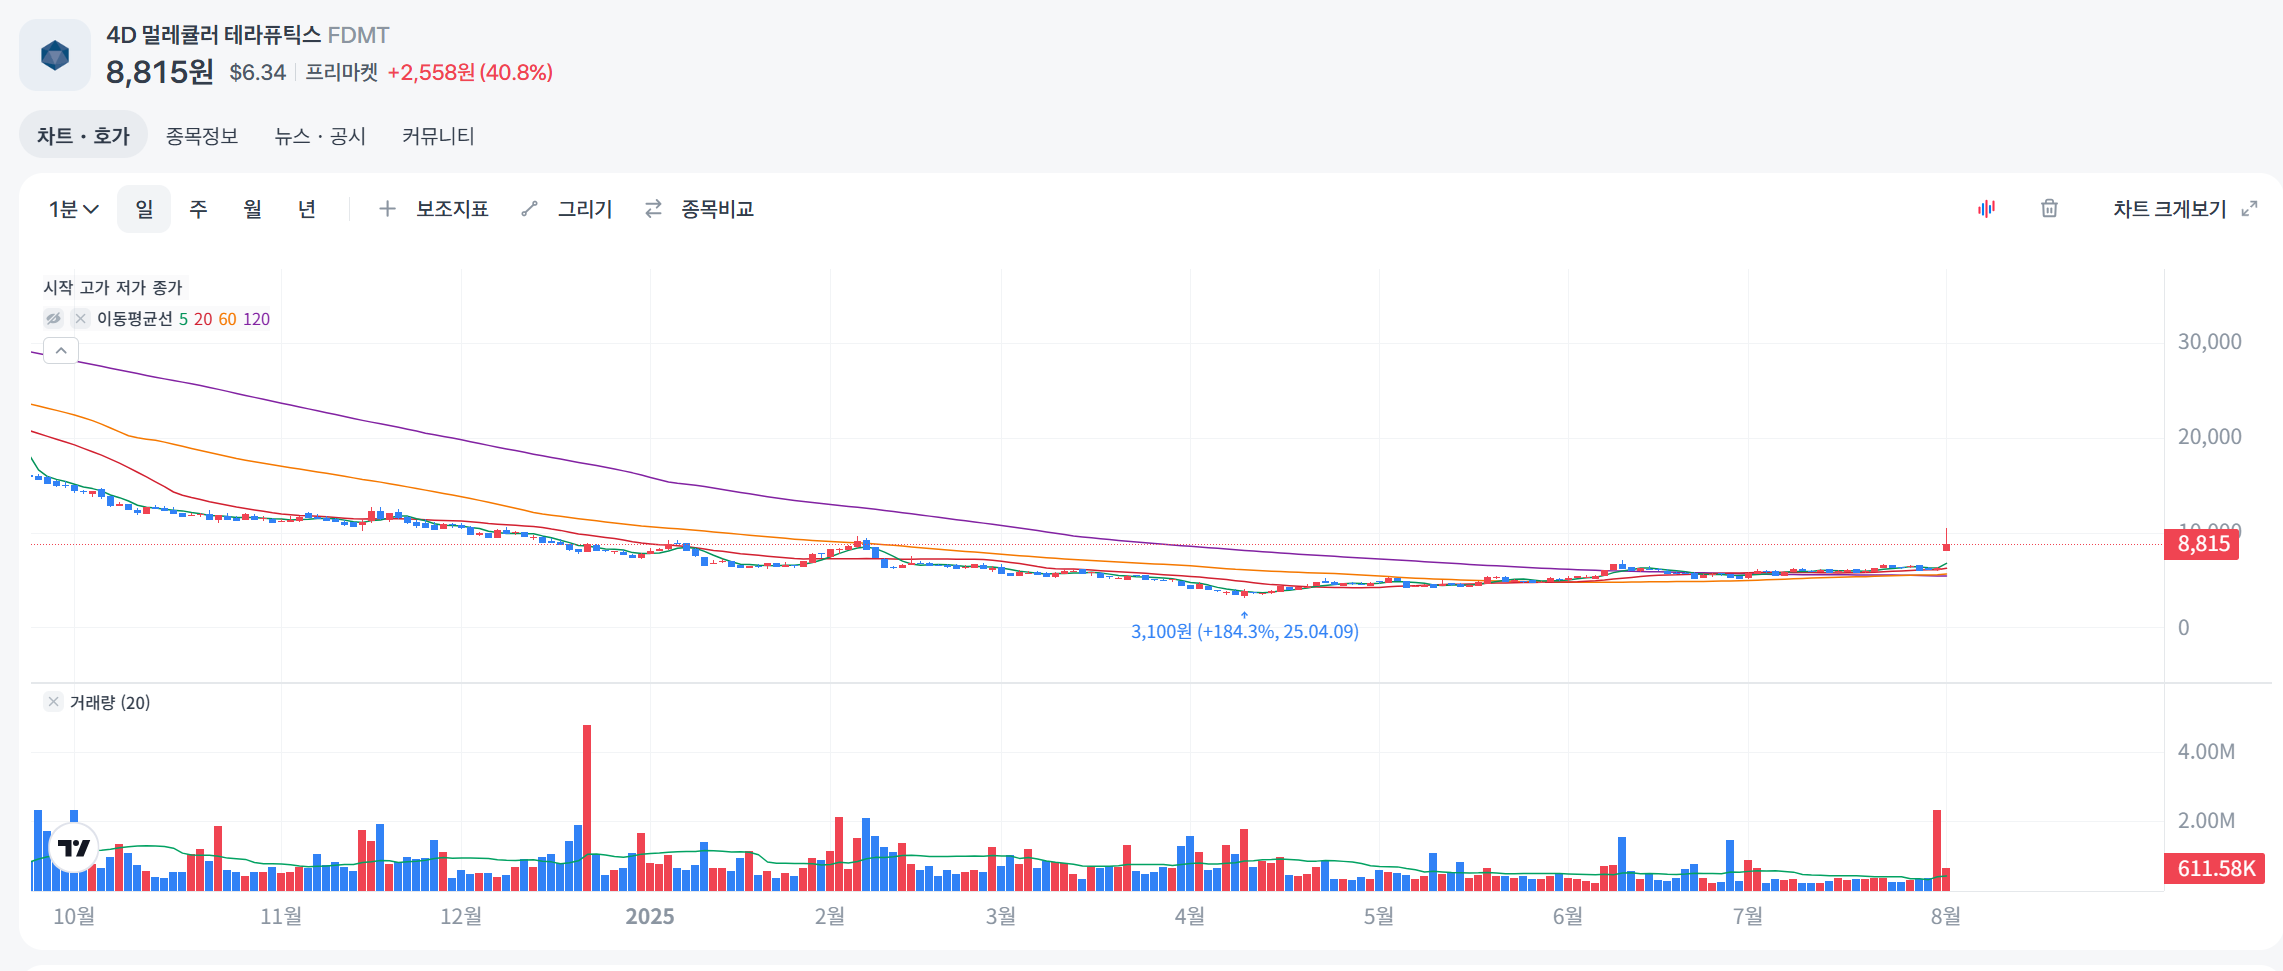Screen dimensions: 2283x971
Task: Click the 20,000 price axis label
Action: pyautogui.click(x=2210, y=437)
